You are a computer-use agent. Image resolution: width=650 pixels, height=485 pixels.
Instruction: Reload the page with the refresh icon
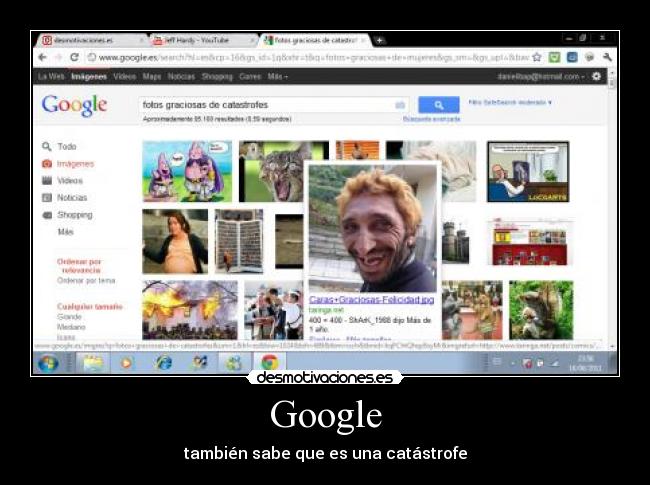74,57
